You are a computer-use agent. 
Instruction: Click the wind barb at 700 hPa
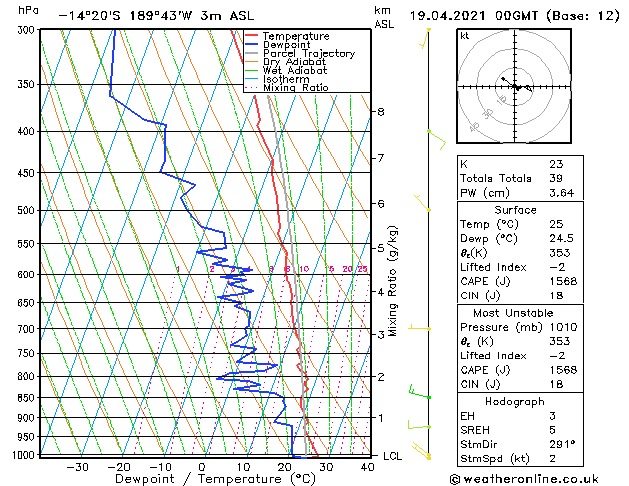420,328
